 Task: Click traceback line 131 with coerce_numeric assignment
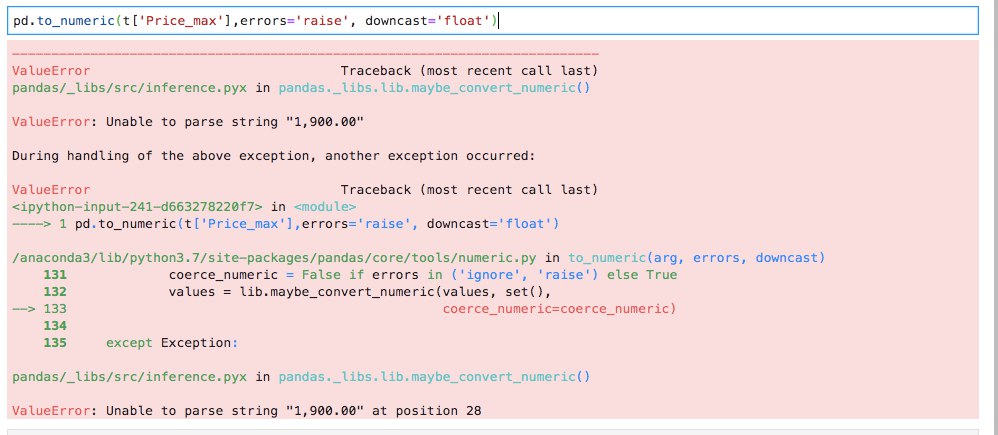tap(360, 275)
